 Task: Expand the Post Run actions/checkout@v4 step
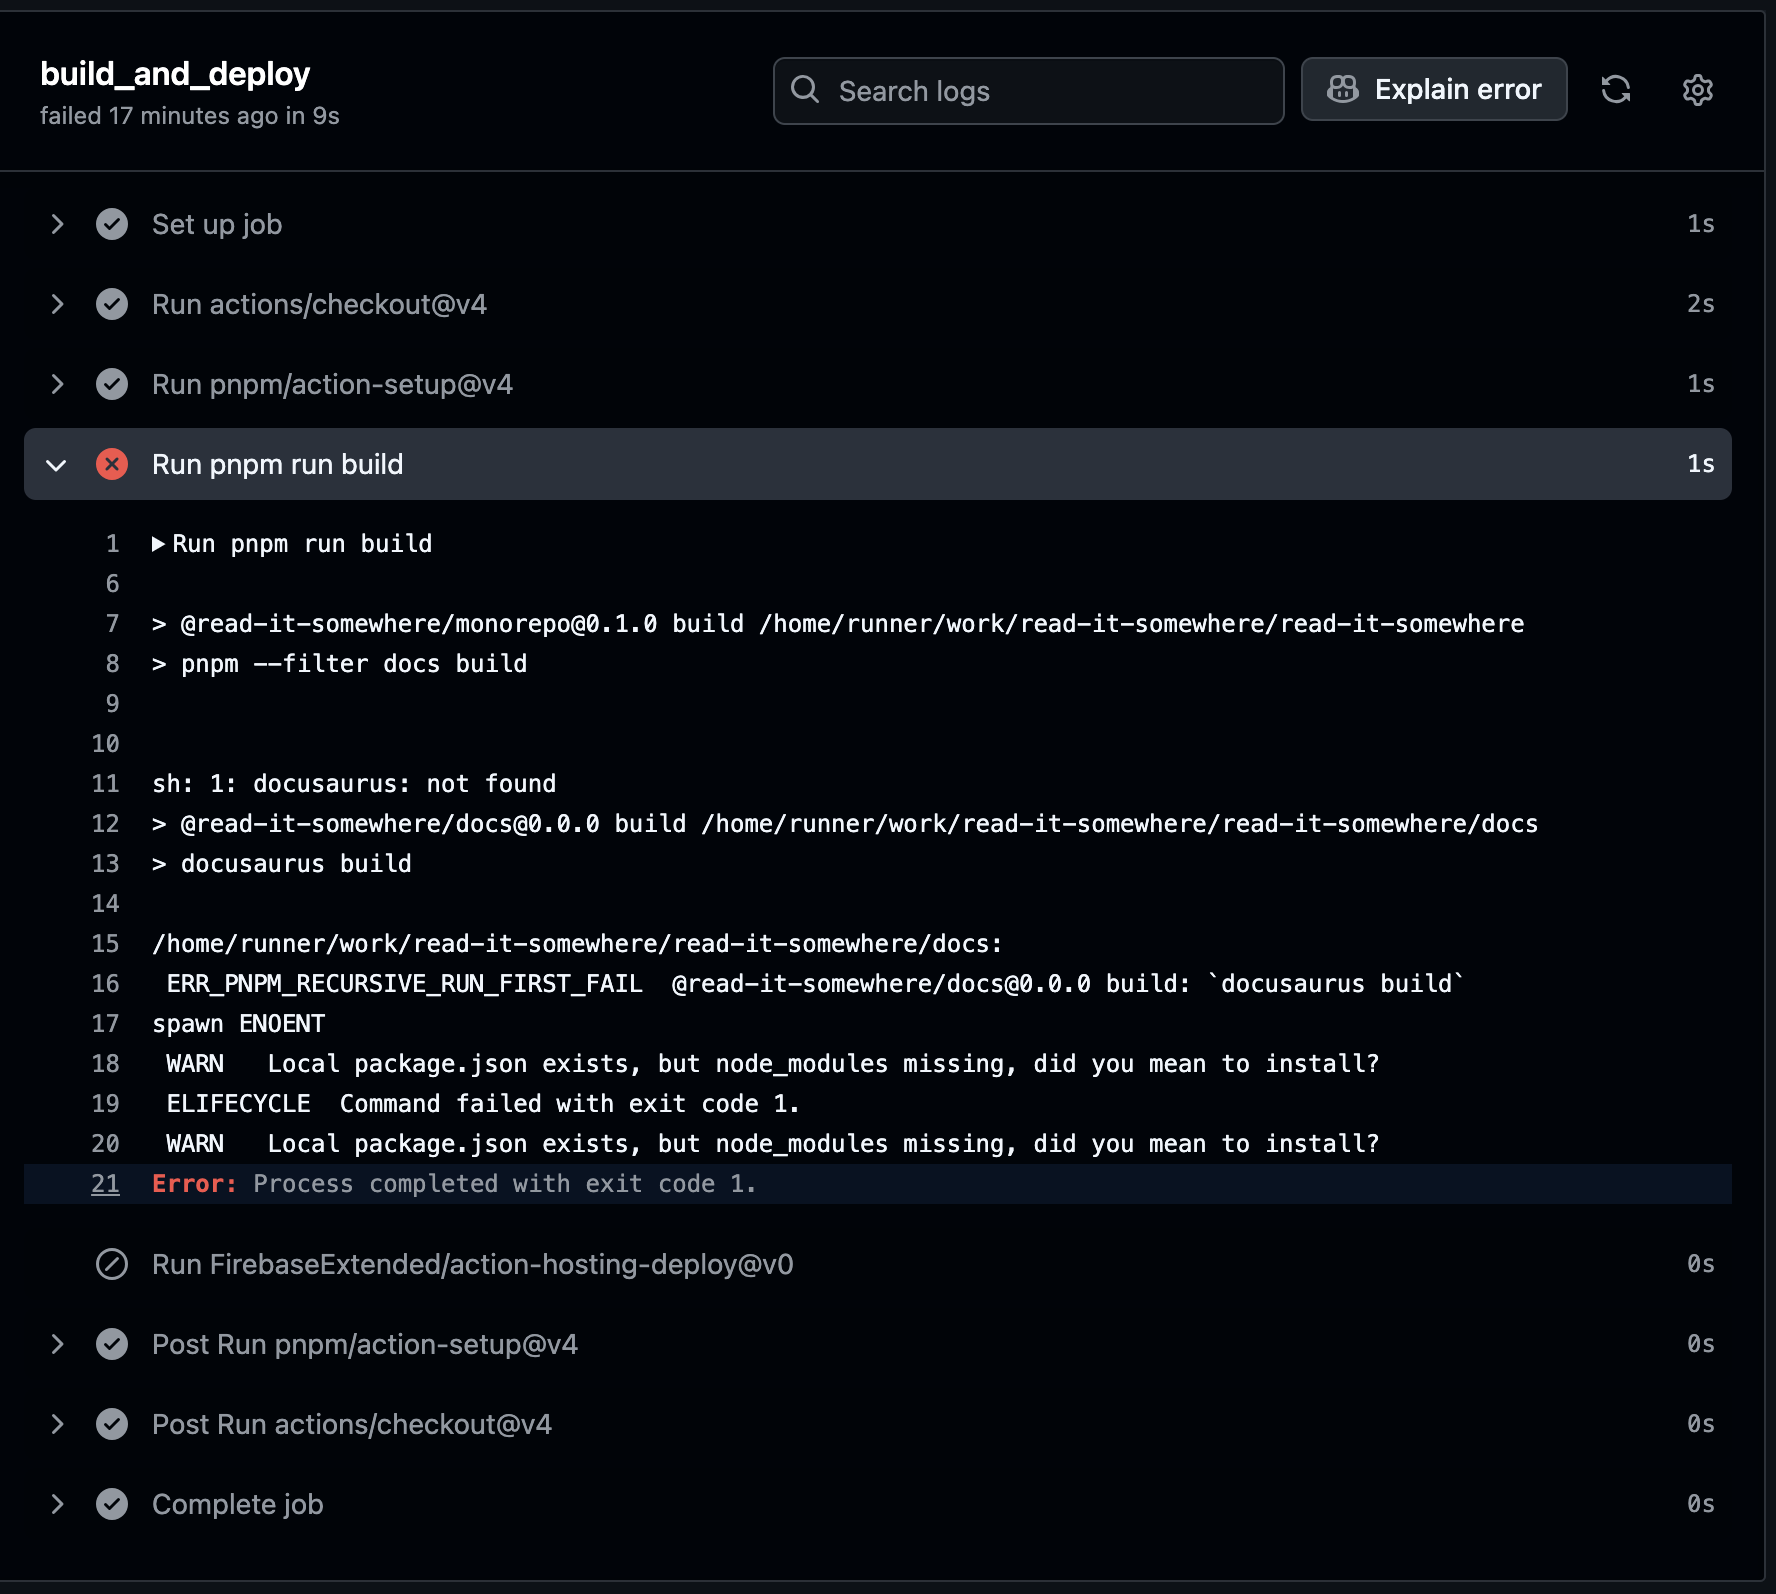[57, 1424]
